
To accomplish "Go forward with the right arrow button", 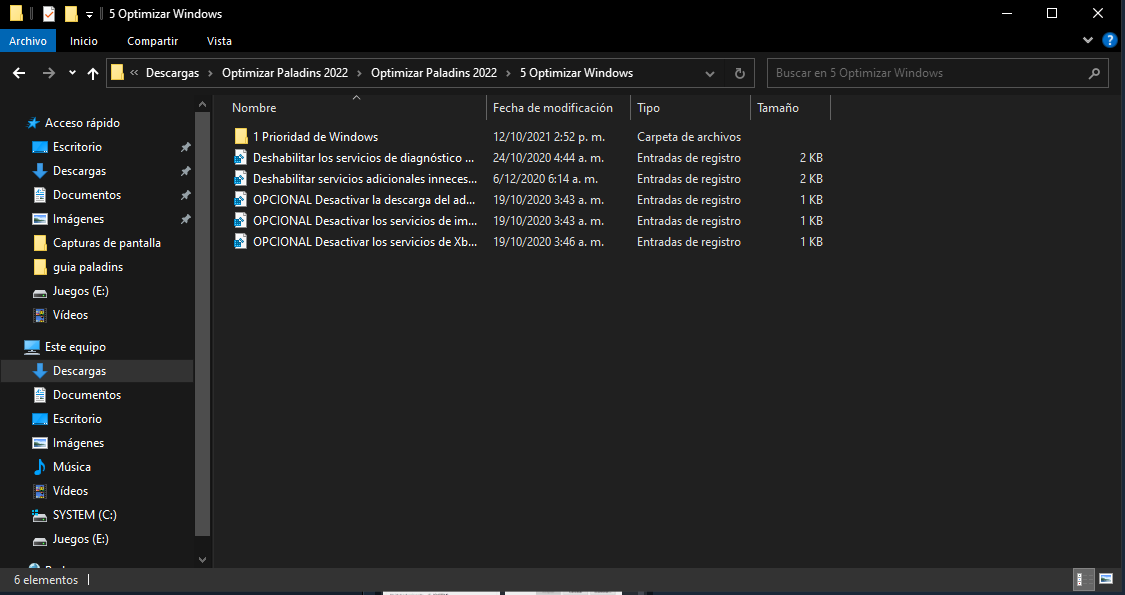I will click(x=49, y=73).
